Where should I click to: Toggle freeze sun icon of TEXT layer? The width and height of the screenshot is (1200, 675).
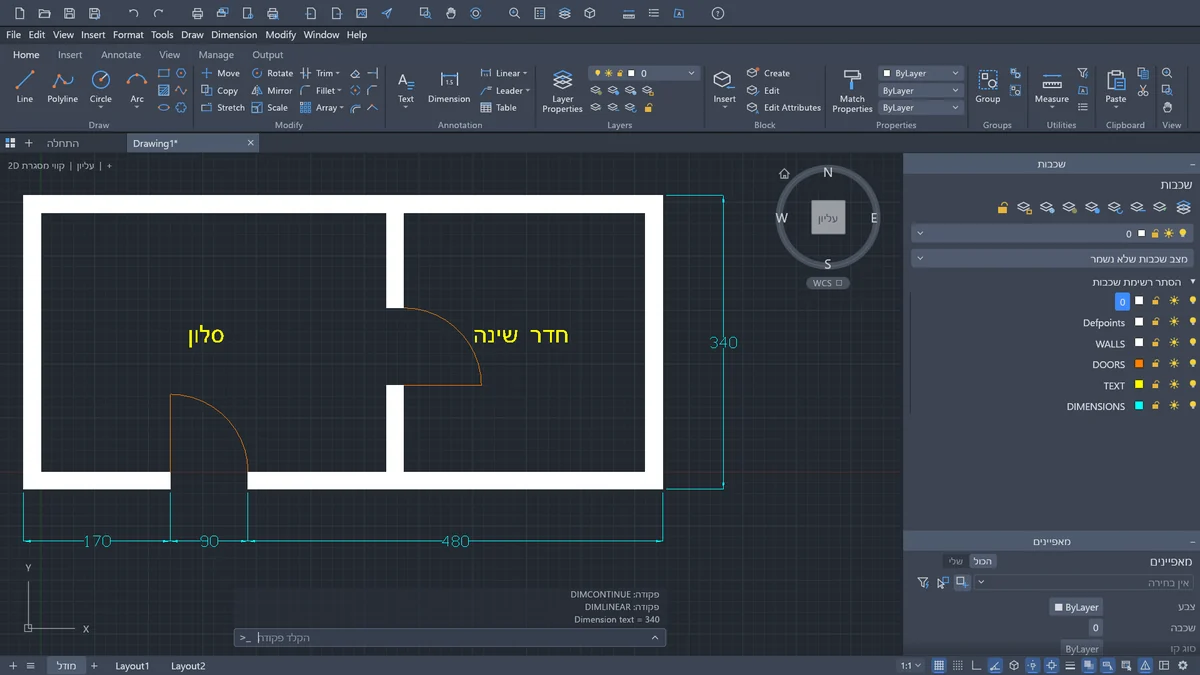(x=1173, y=385)
